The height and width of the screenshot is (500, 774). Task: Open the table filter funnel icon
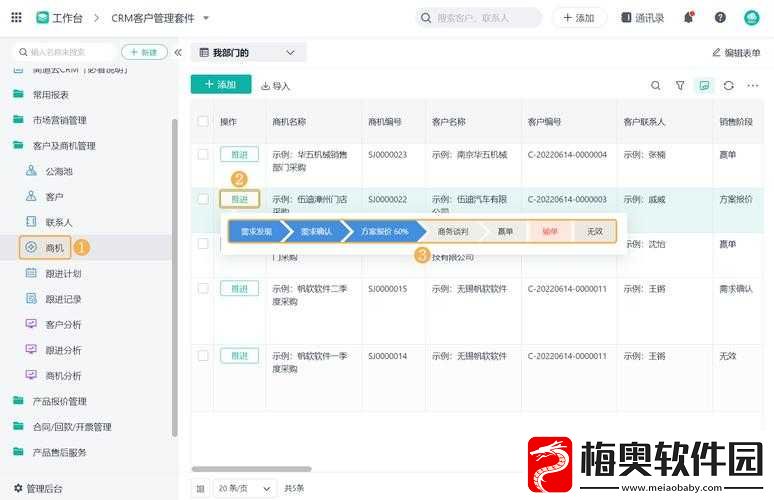point(680,85)
